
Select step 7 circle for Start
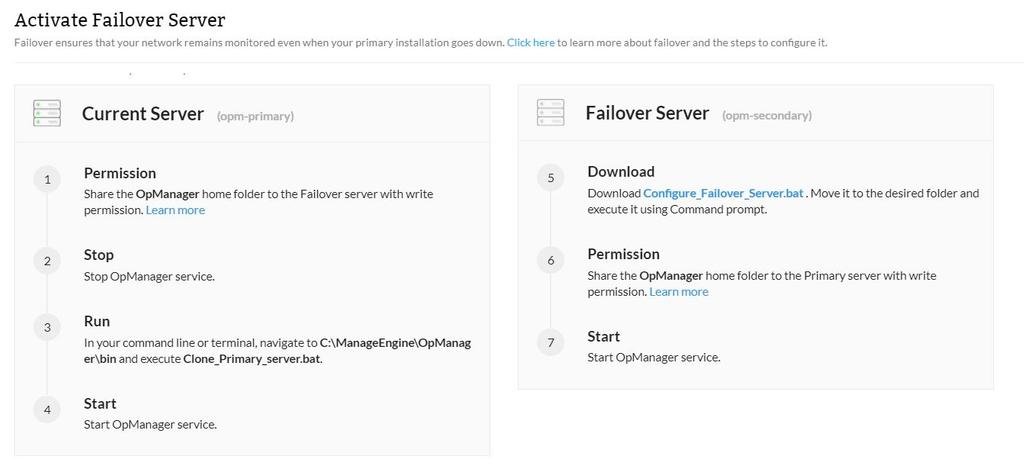[x=551, y=343]
